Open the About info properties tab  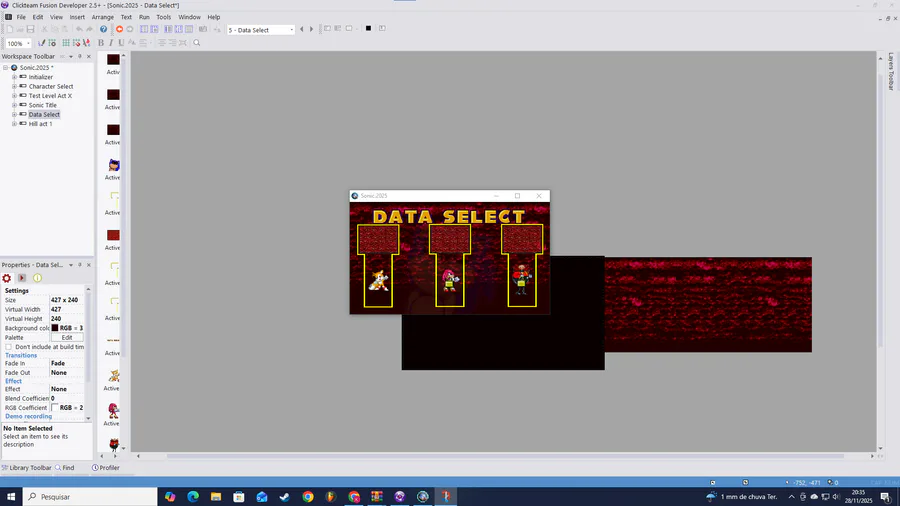click(x=37, y=278)
